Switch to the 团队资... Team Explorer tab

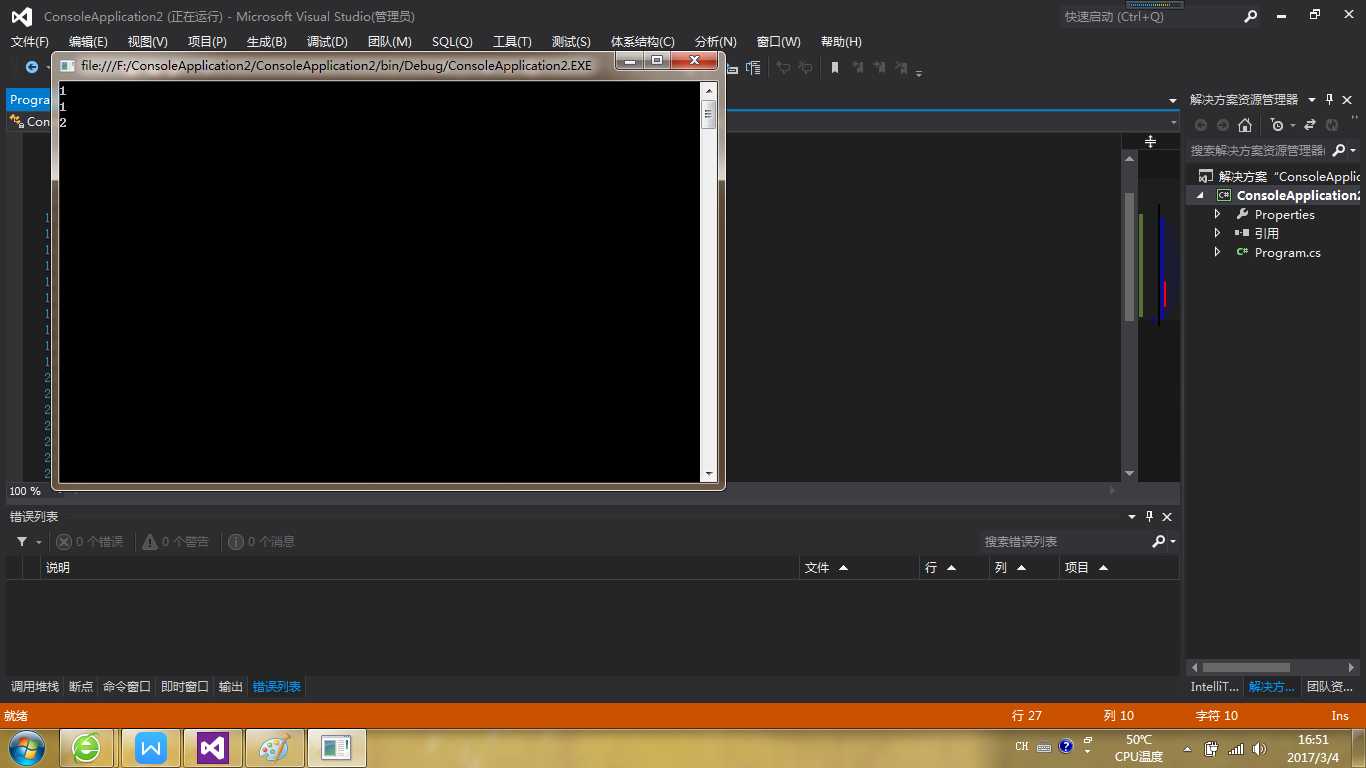pyautogui.click(x=1330, y=686)
